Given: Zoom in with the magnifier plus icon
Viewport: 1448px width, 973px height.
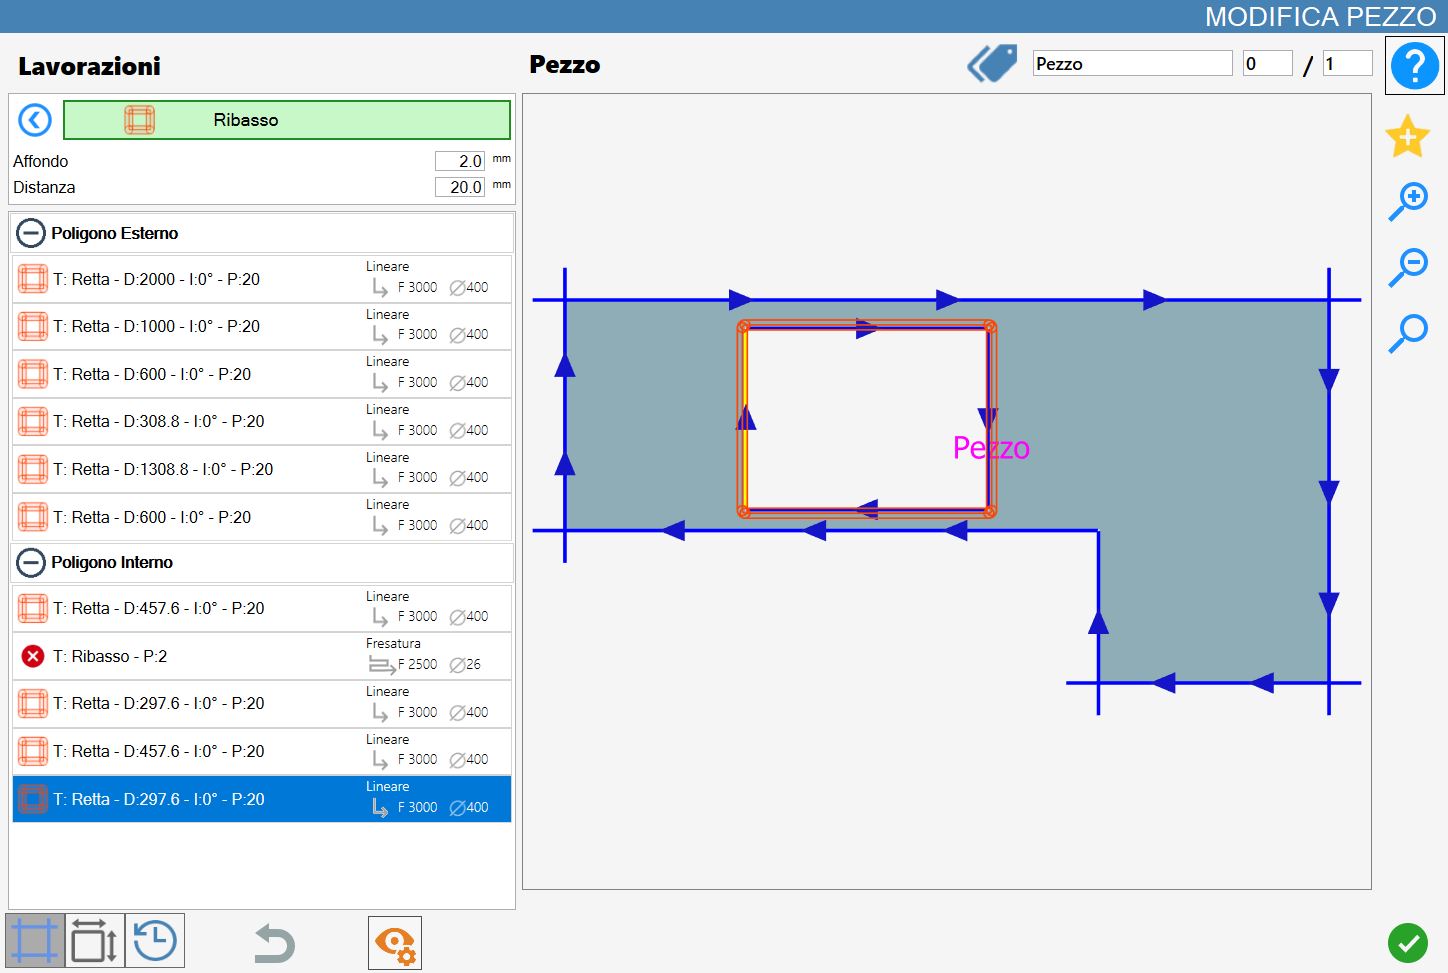Looking at the screenshot, I should (x=1408, y=201).
